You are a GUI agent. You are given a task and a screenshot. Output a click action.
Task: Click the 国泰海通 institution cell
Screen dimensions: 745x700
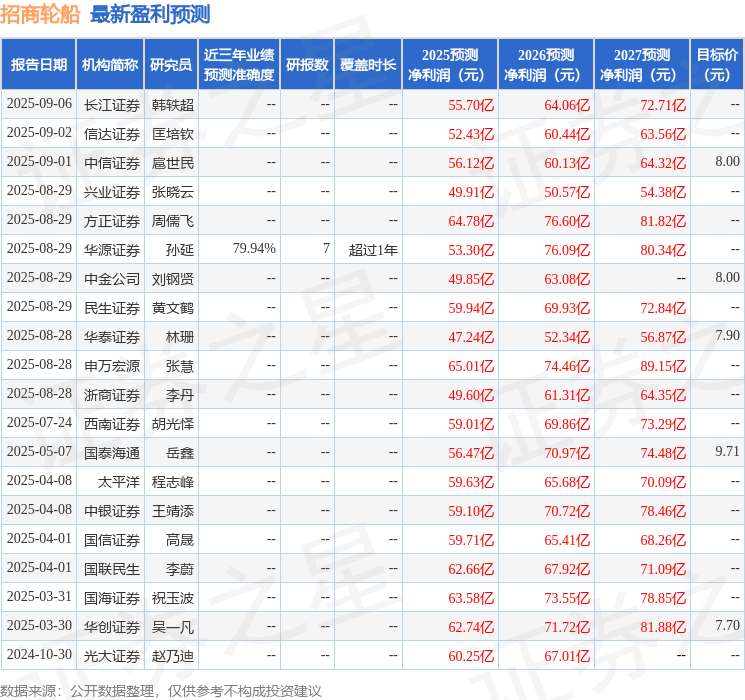pyautogui.click(x=112, y=453)
